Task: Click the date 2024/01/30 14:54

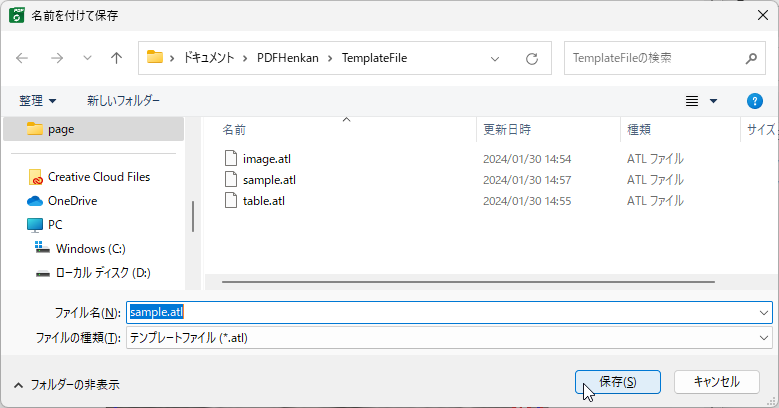Action: point(527,159)
